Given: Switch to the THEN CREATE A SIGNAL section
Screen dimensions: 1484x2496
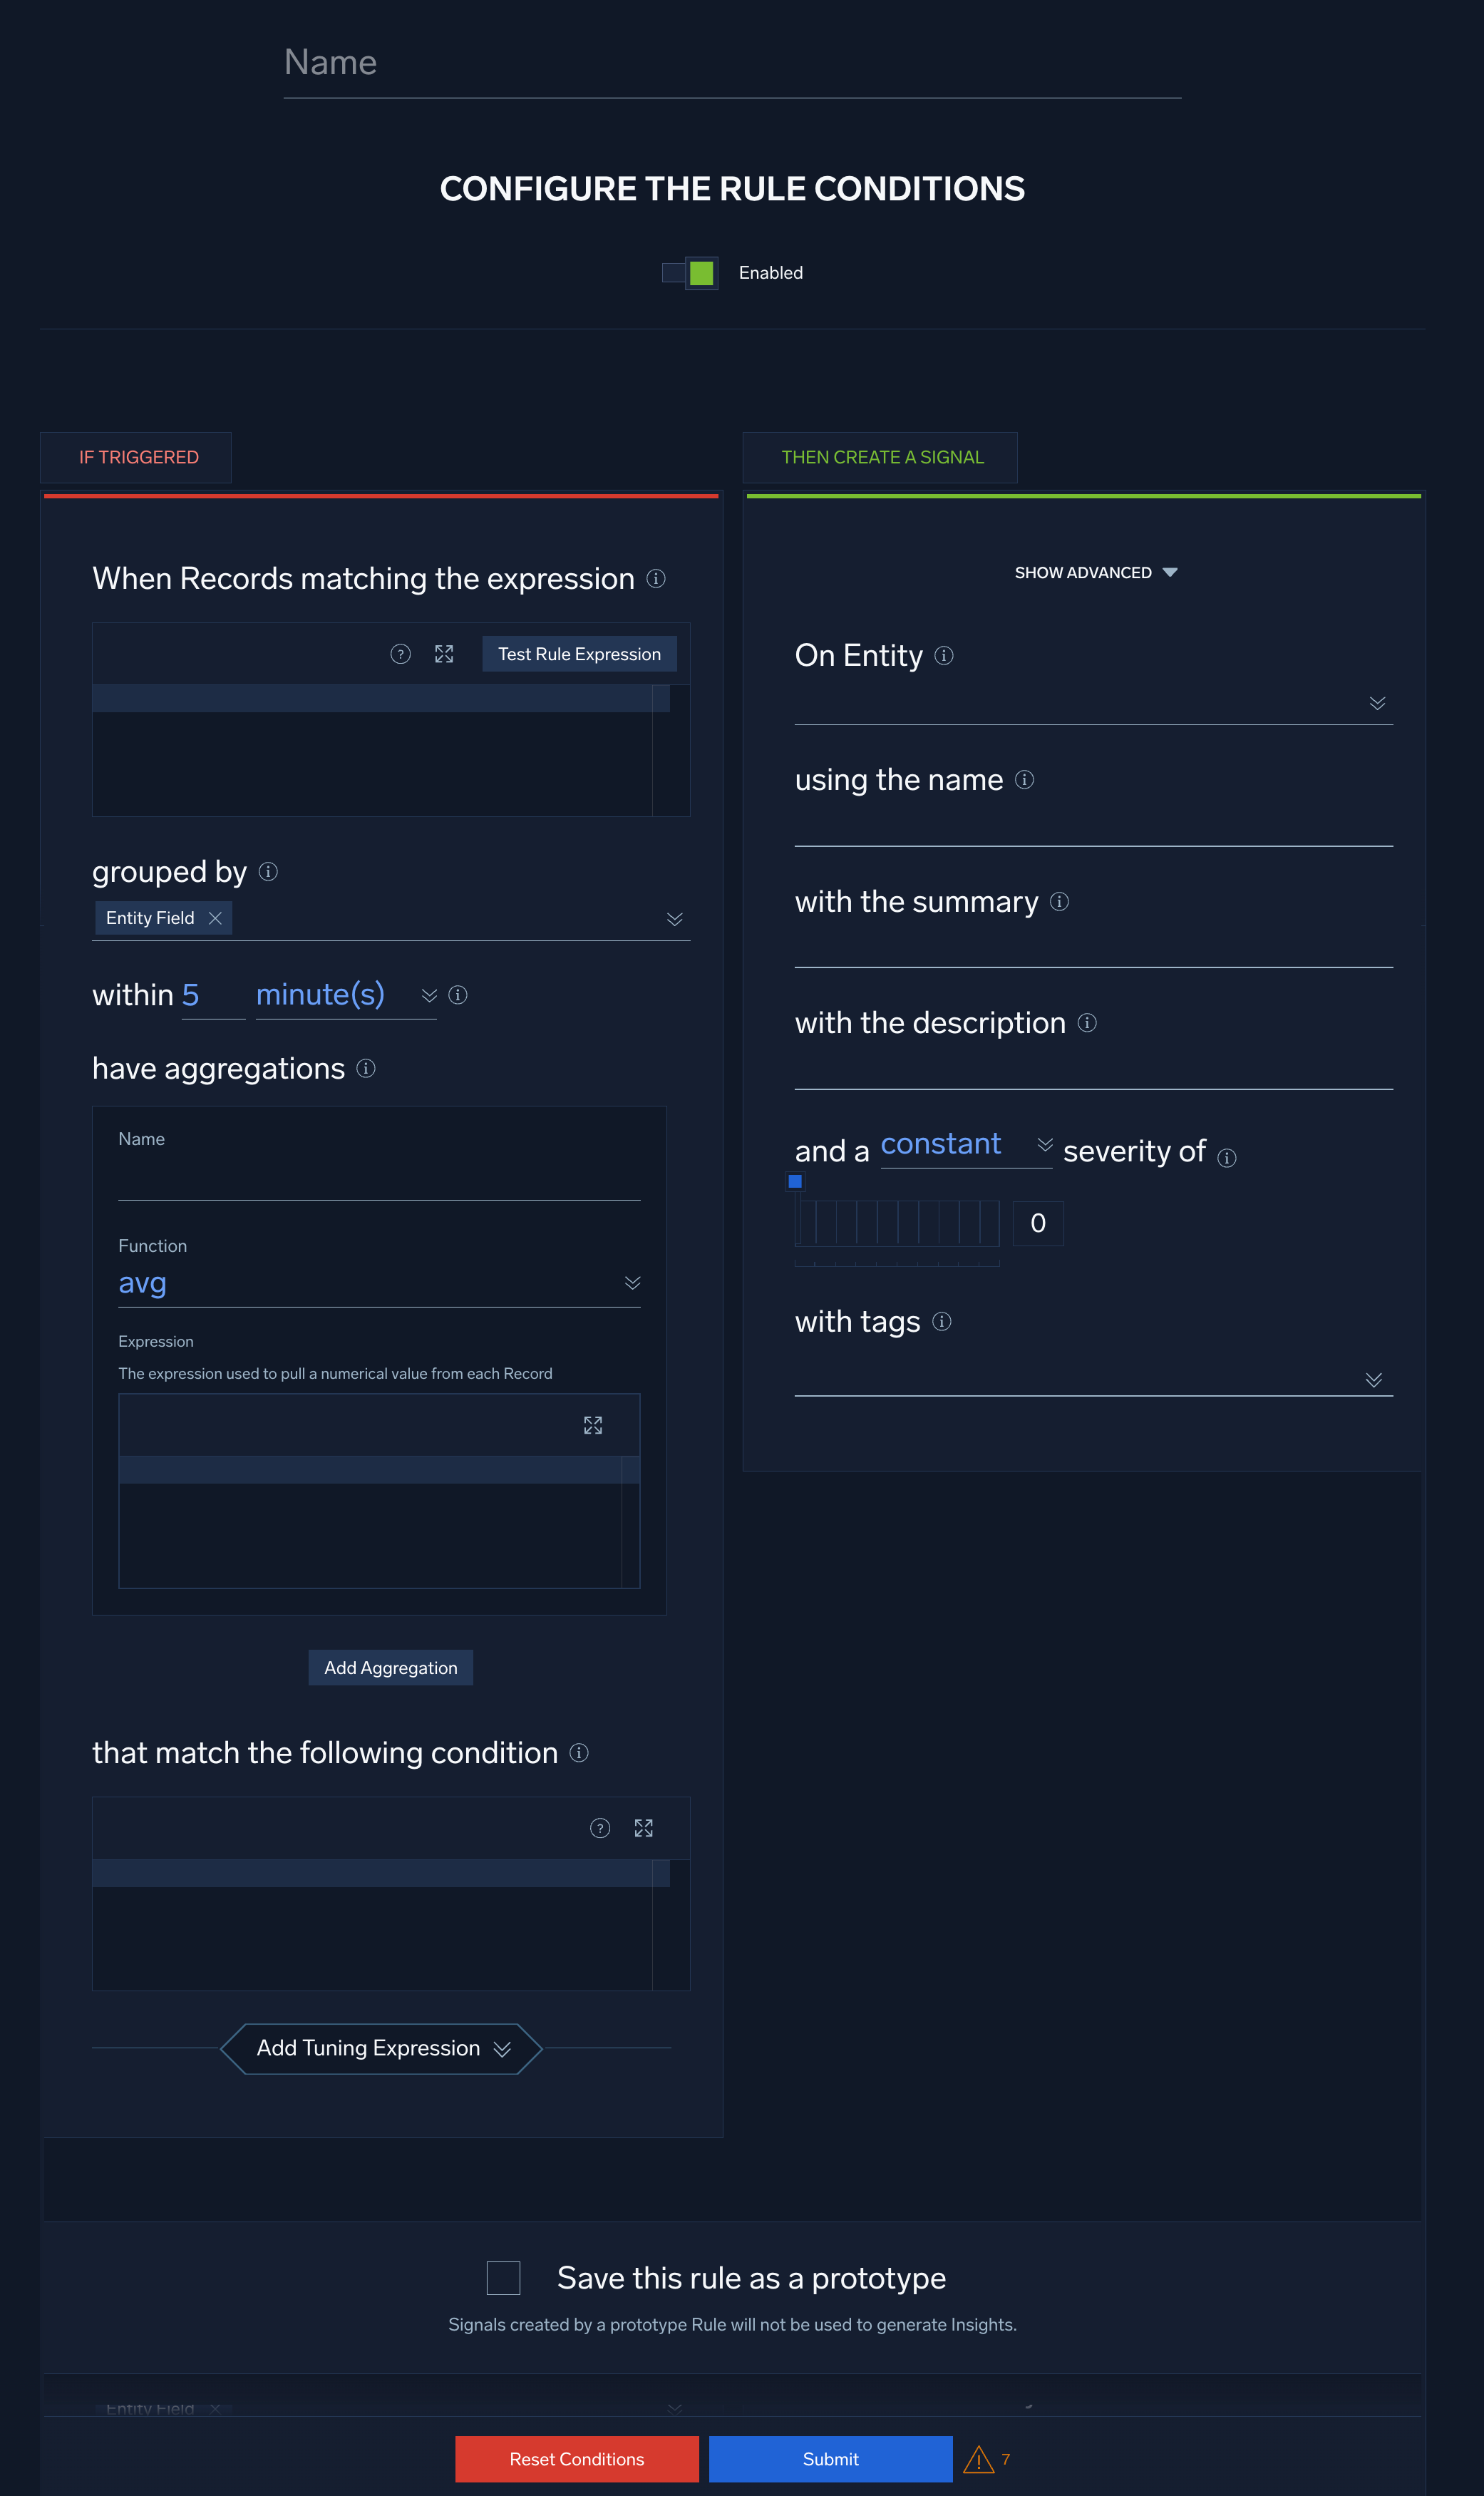Looking at the screenshot, I should (x=881, y=457).
